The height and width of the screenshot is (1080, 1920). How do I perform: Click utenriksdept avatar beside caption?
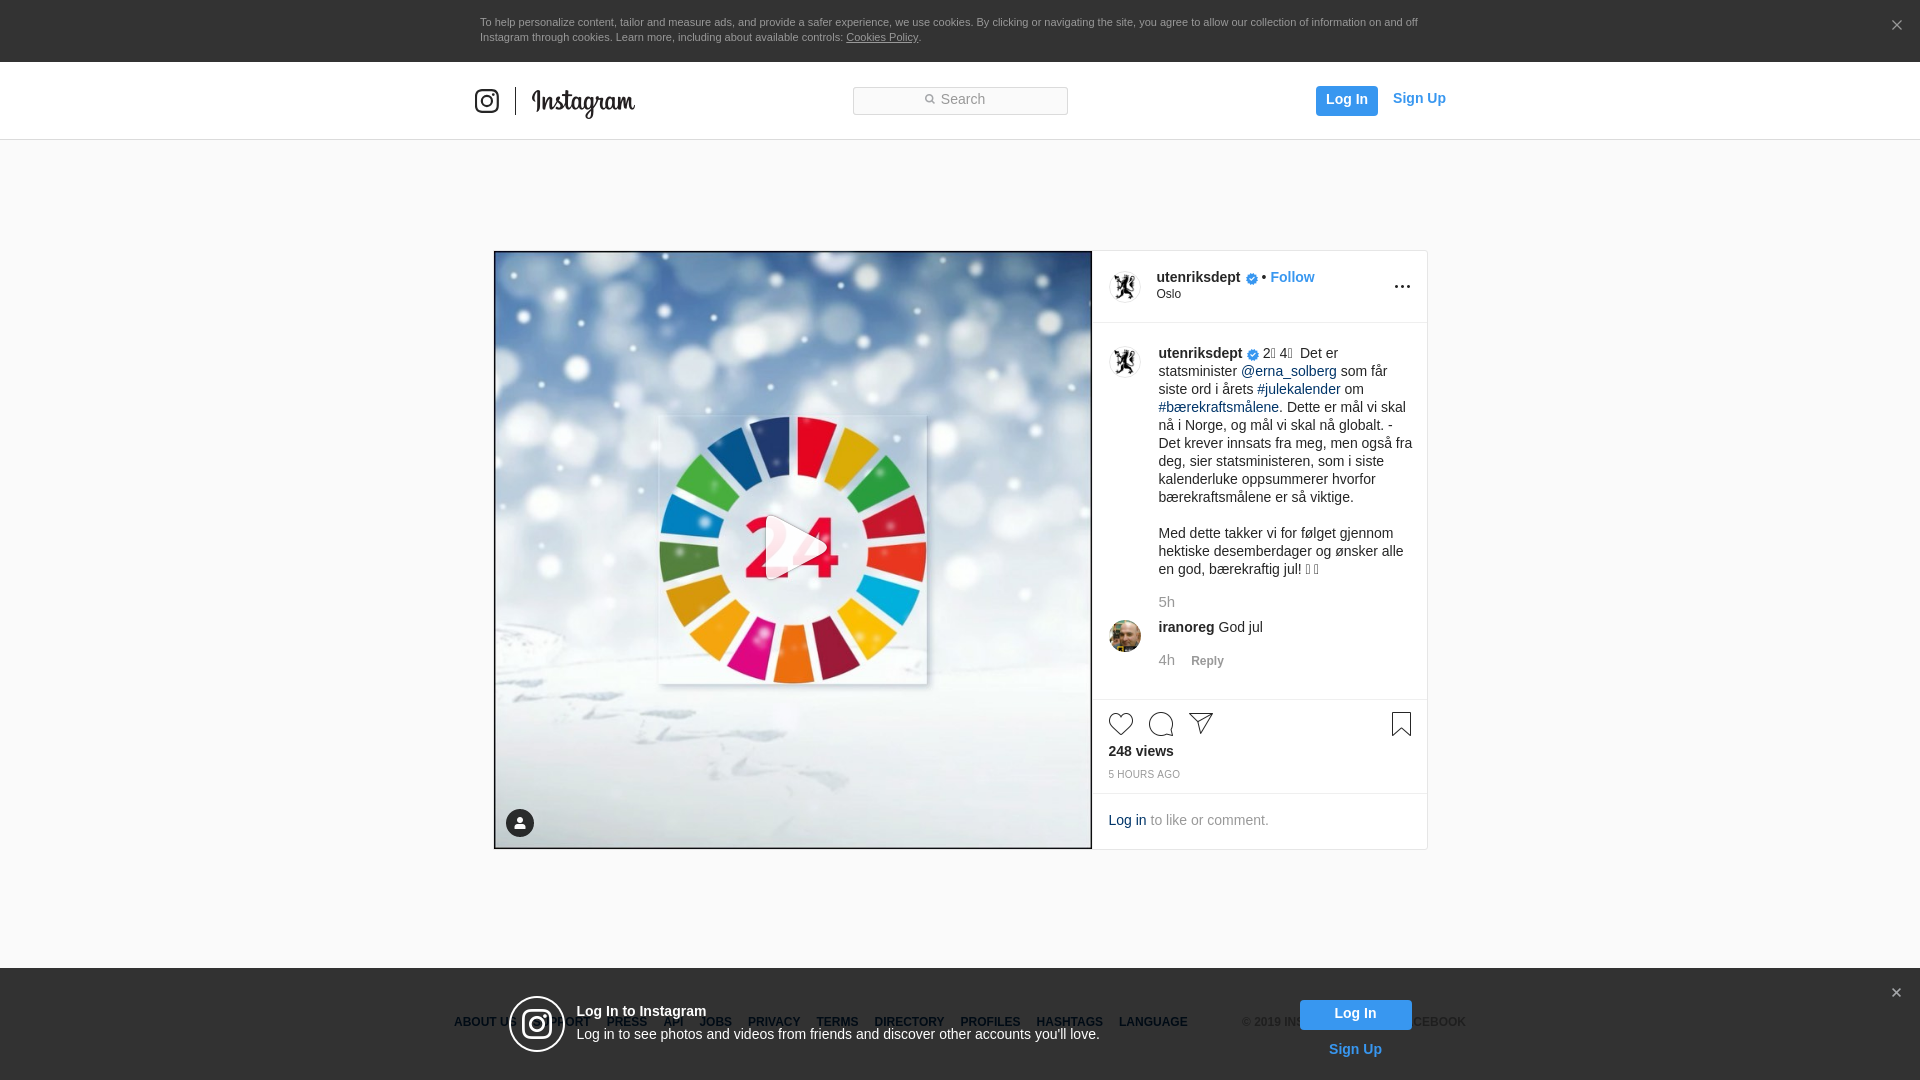tap(1125, 362)
